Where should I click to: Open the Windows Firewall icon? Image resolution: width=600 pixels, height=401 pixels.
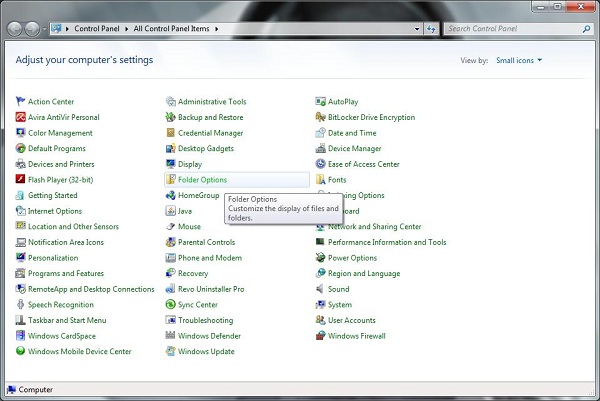320,336
